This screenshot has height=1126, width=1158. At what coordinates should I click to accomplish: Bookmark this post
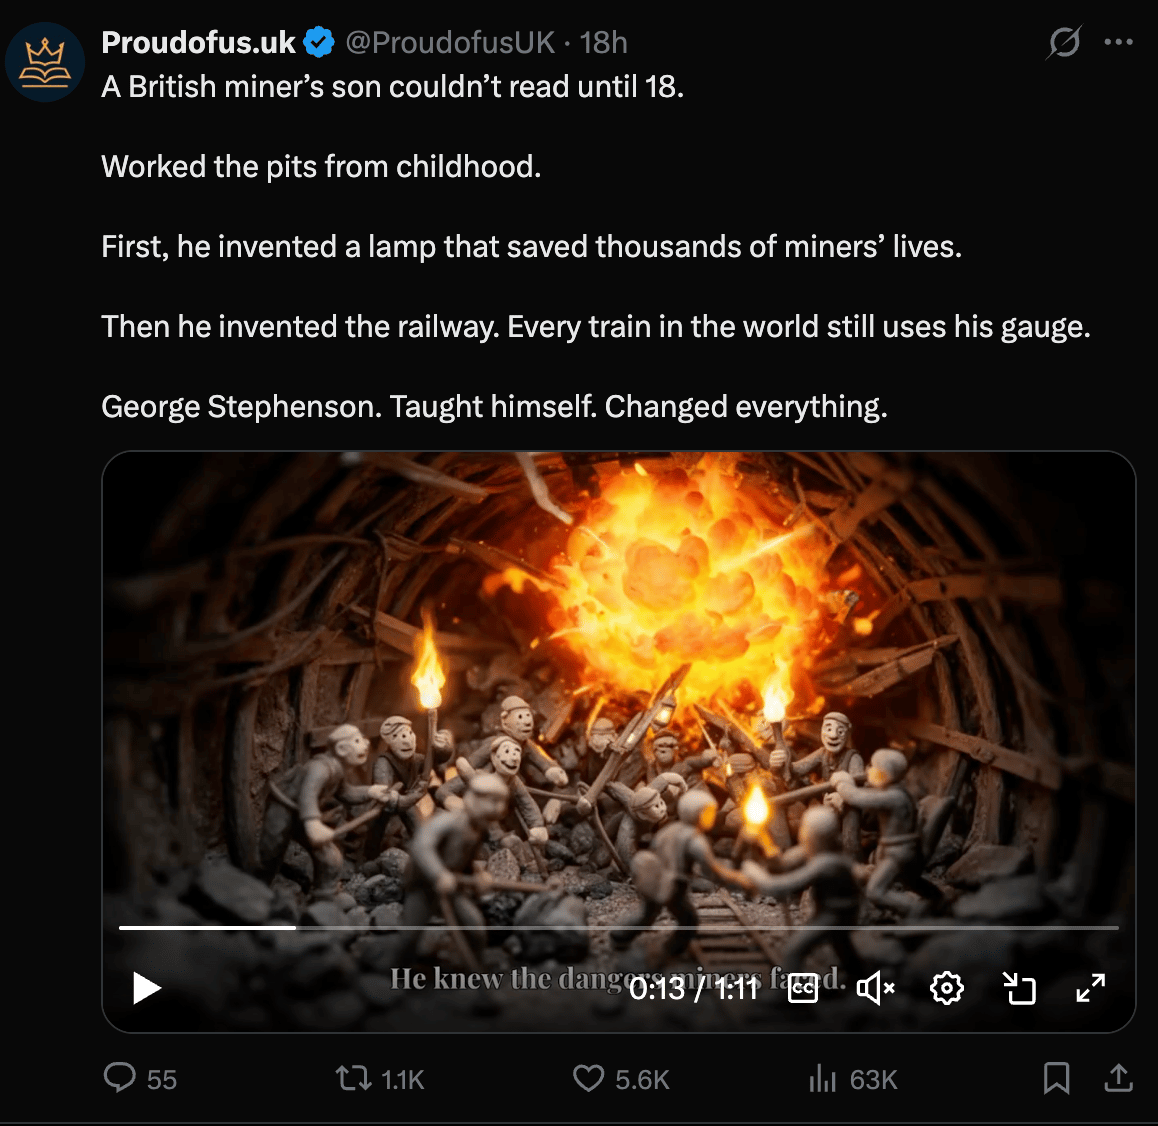coord(1056,1078)
